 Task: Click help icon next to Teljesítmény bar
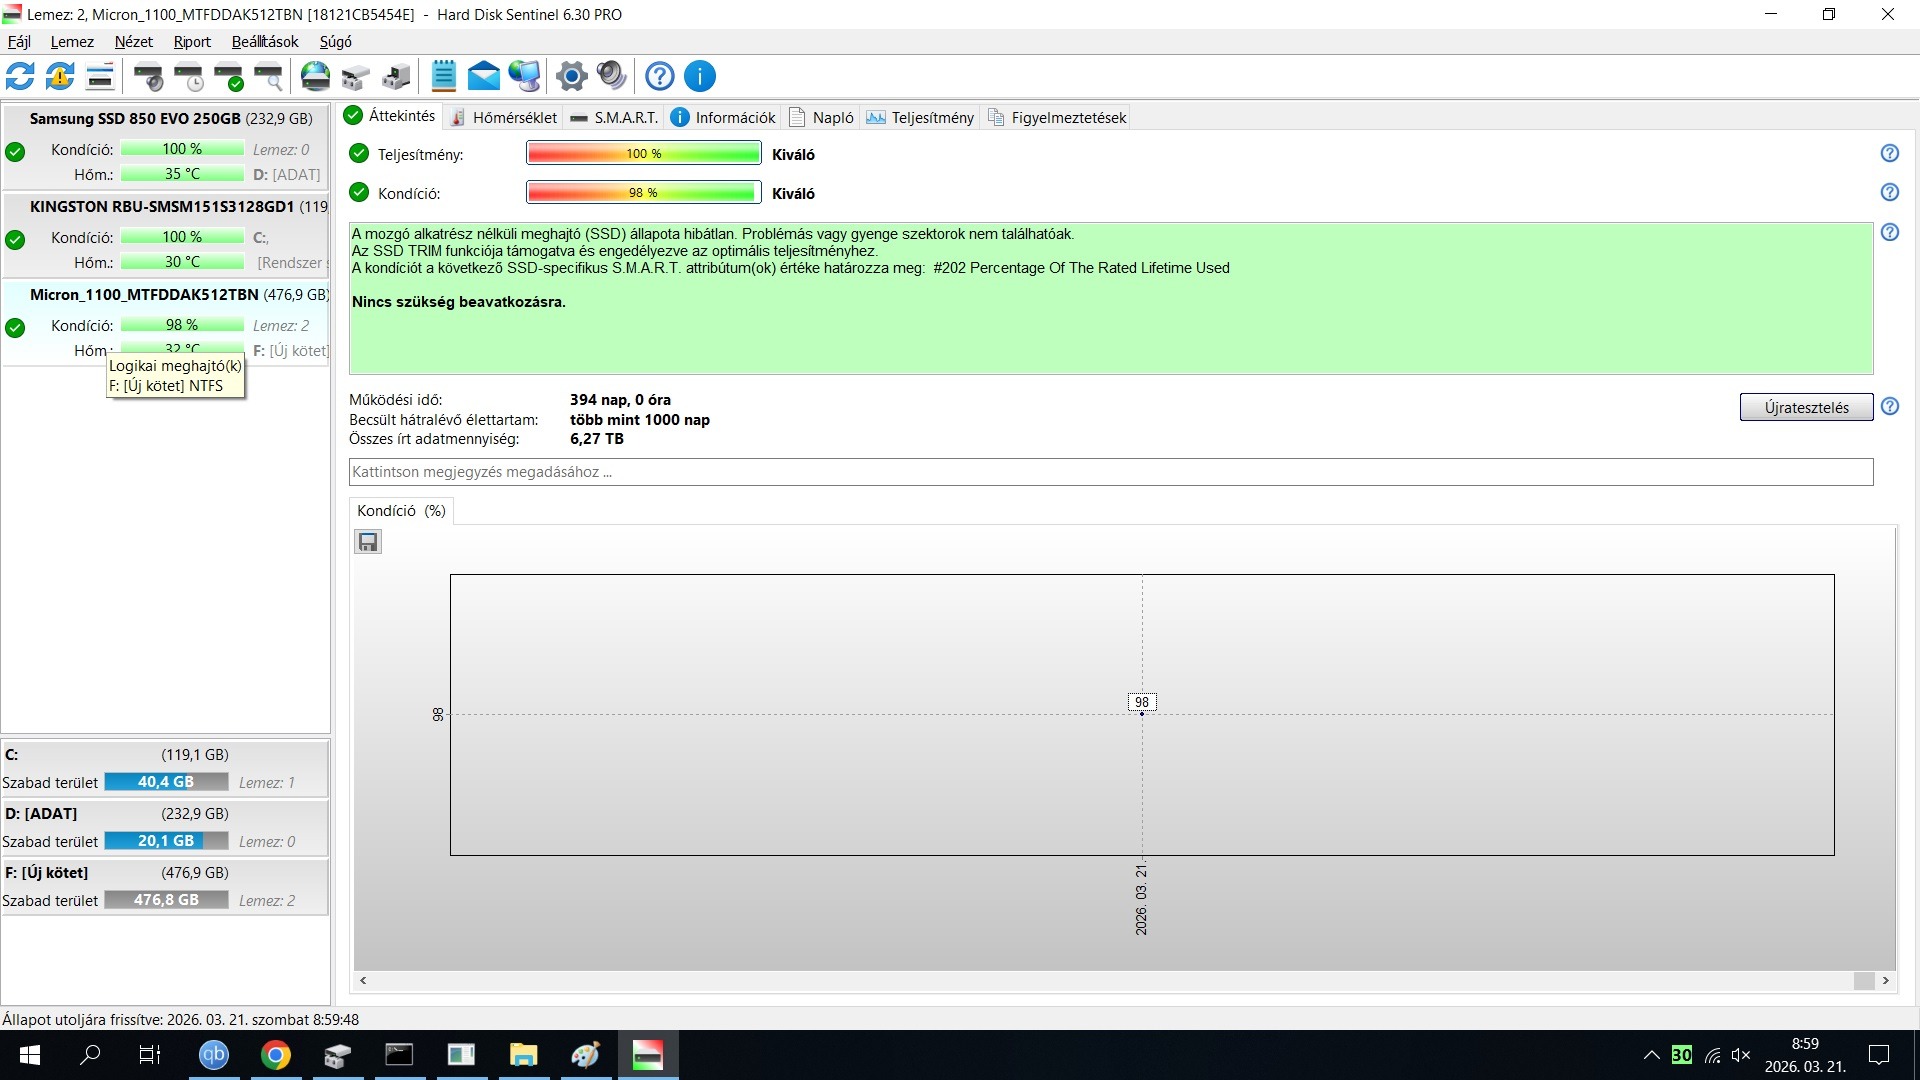(1889, 153)
